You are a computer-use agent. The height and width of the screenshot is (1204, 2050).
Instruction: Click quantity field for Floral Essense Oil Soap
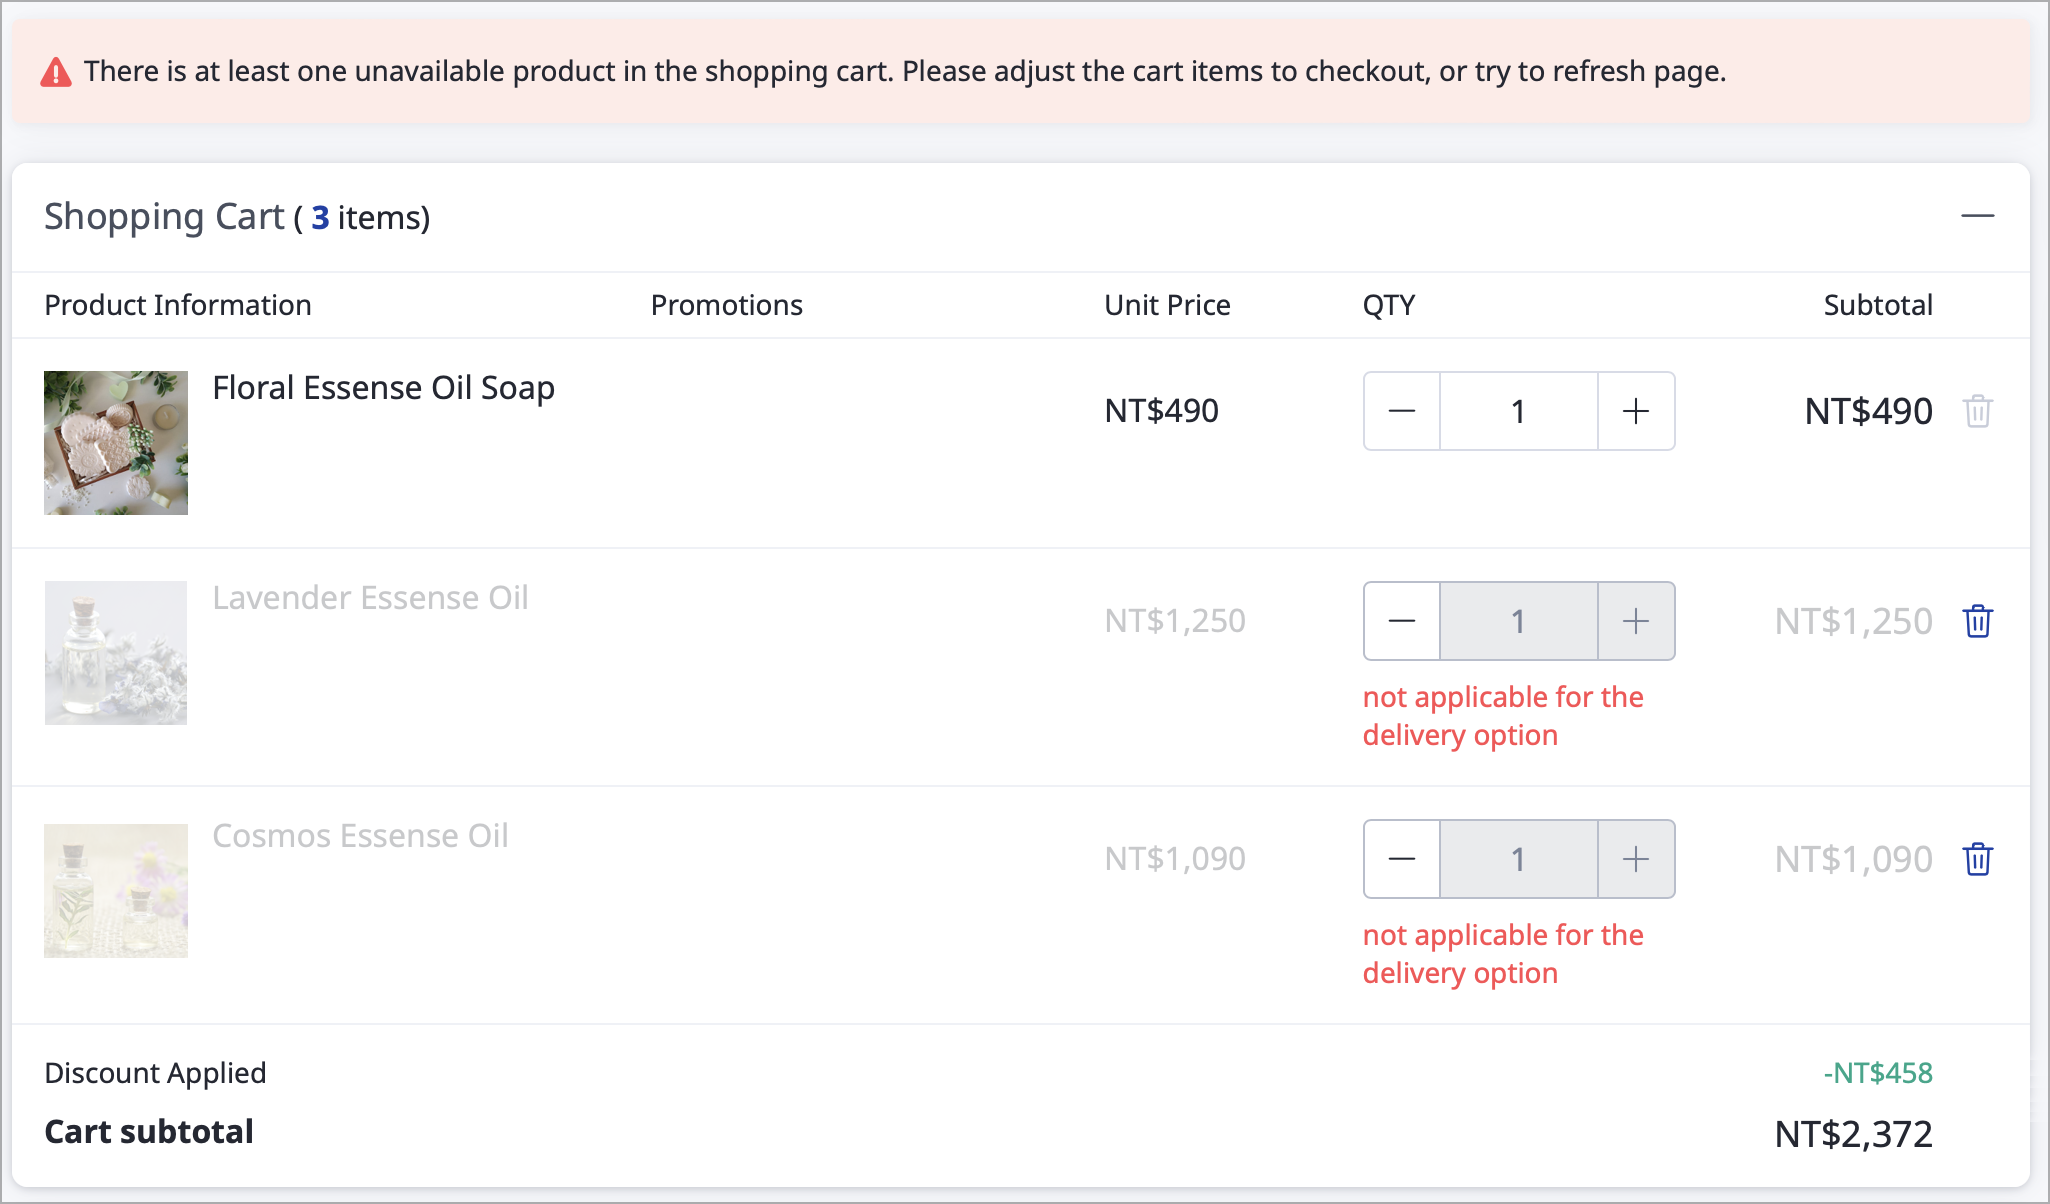[1518, 411]
